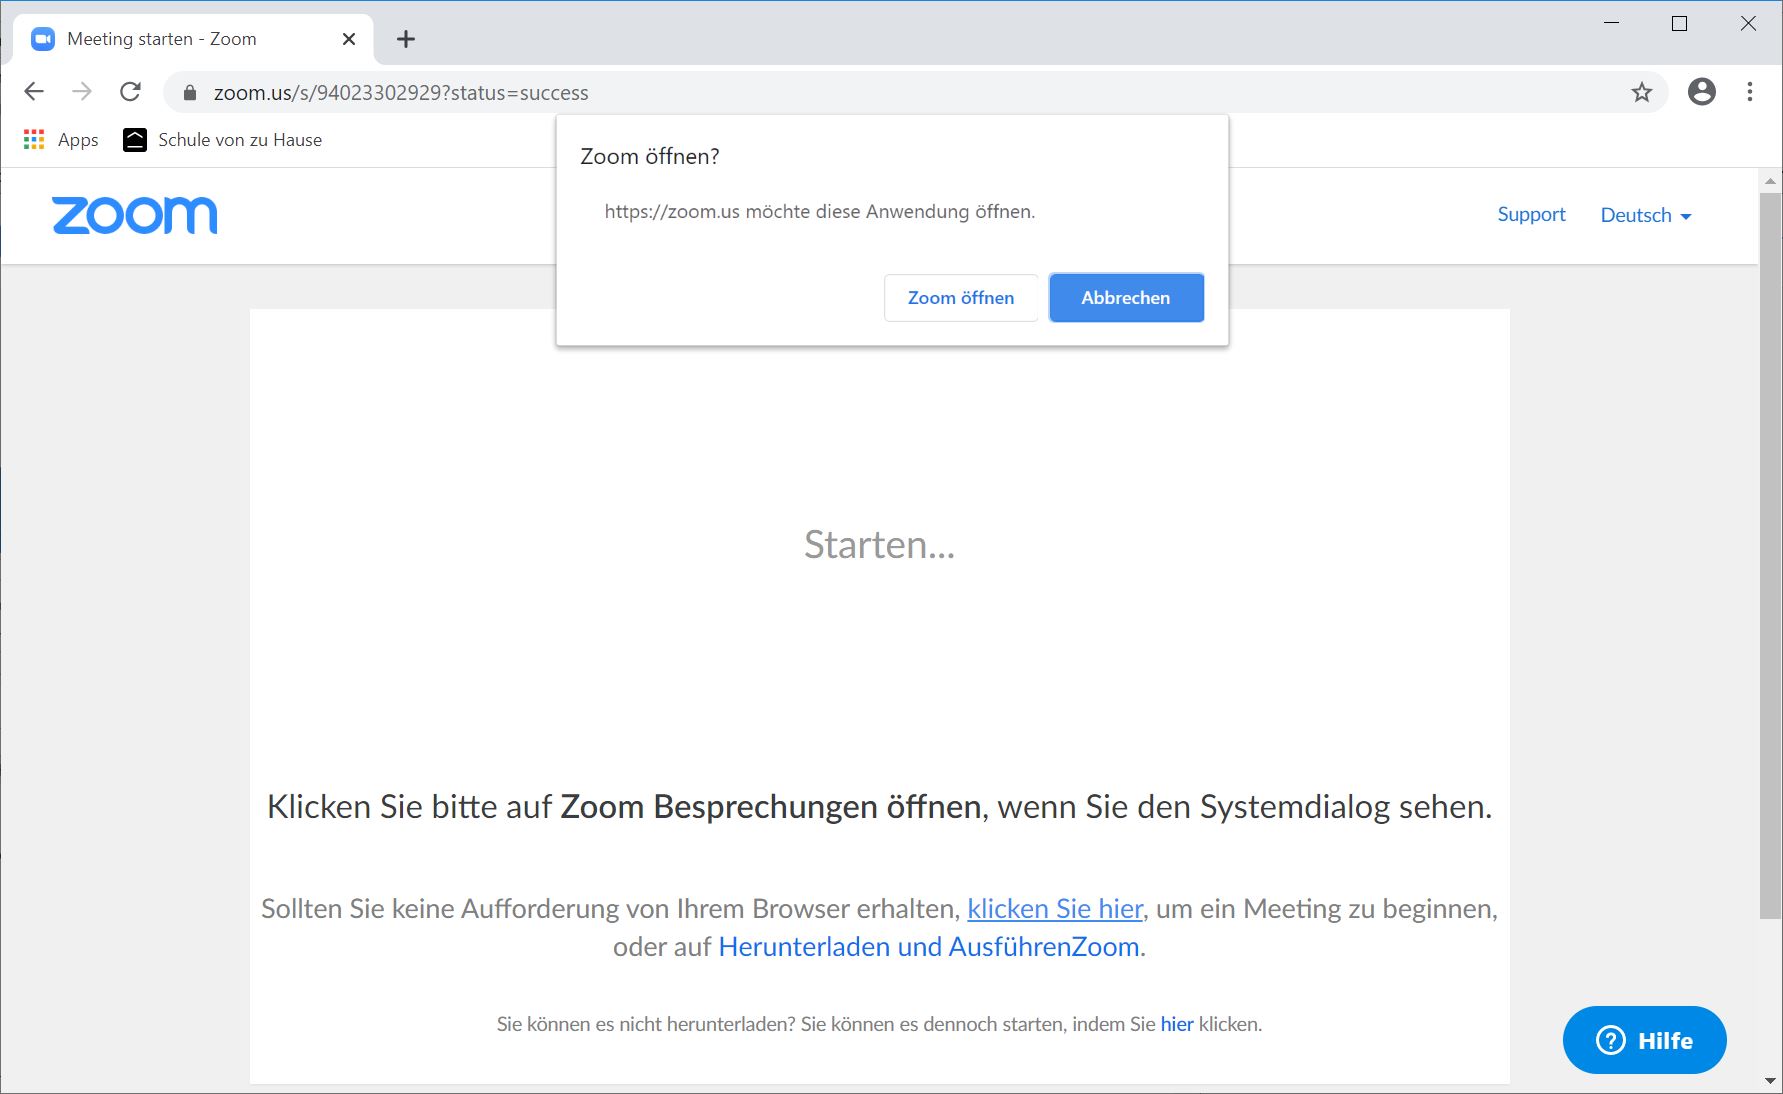Click the address bar URL
Image resolution: width=1783 pixels, height=1094 pixels.
[401, 93]
